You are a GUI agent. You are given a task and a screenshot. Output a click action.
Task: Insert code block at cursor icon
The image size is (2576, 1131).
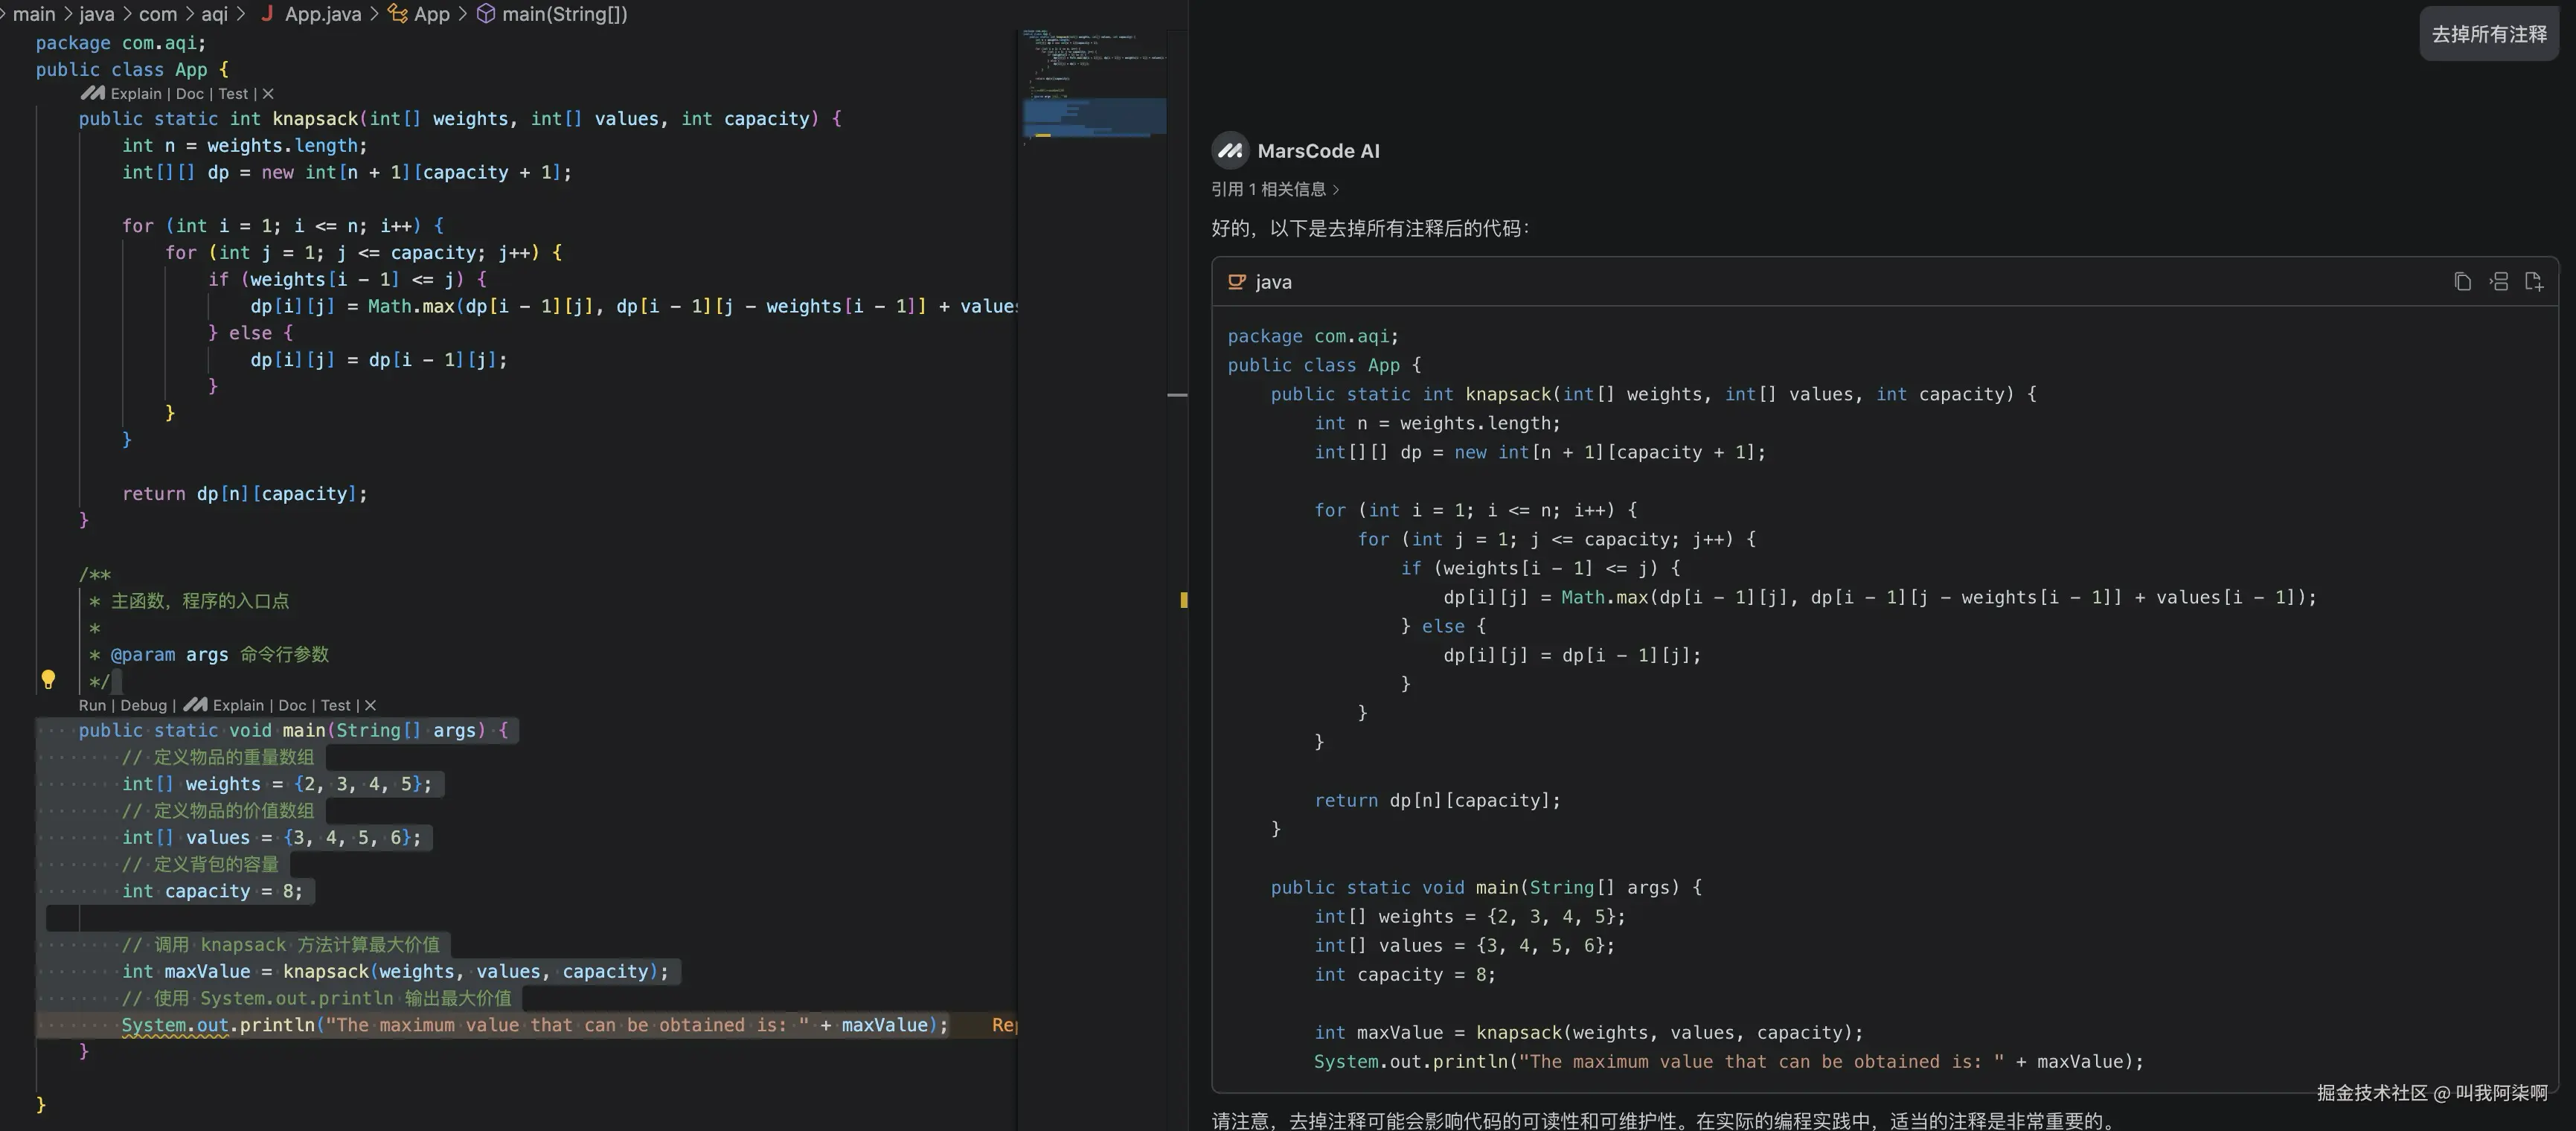point(2498,282)
